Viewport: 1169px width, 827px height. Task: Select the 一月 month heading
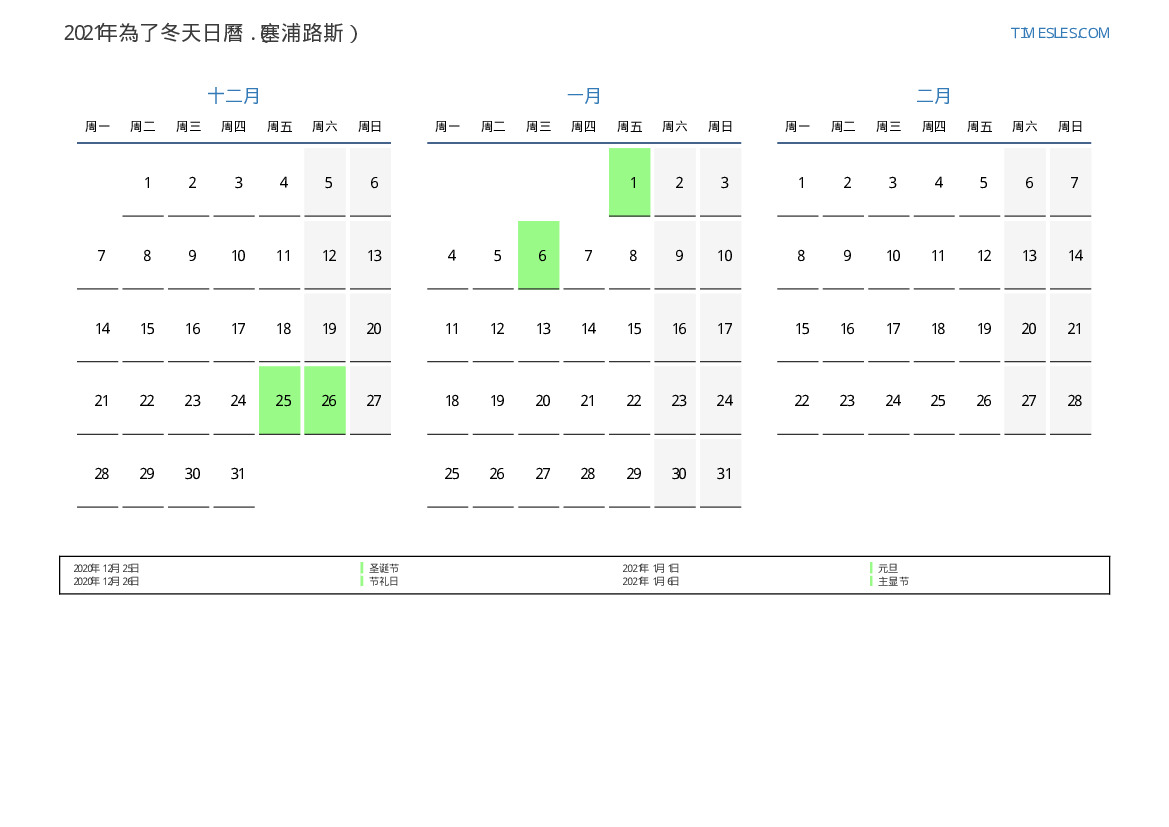tap(584, 96)
